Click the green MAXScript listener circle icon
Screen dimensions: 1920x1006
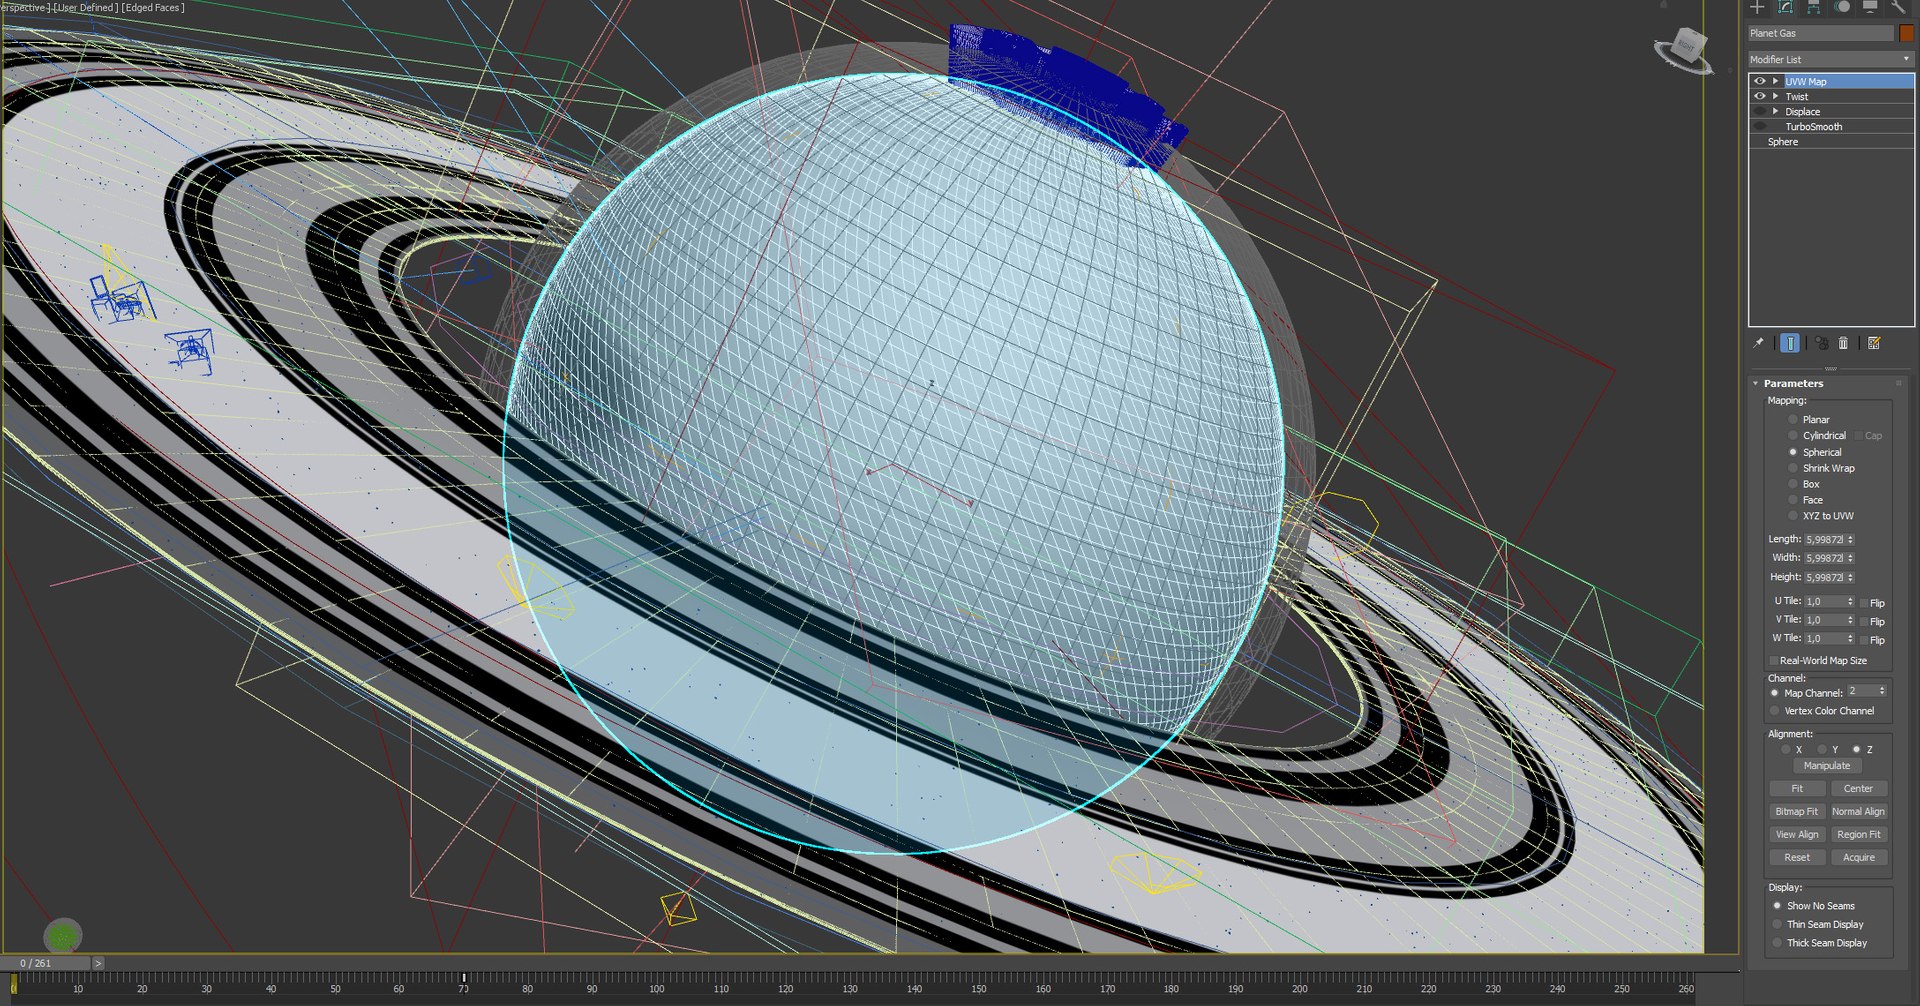click(x=62, y=937)
